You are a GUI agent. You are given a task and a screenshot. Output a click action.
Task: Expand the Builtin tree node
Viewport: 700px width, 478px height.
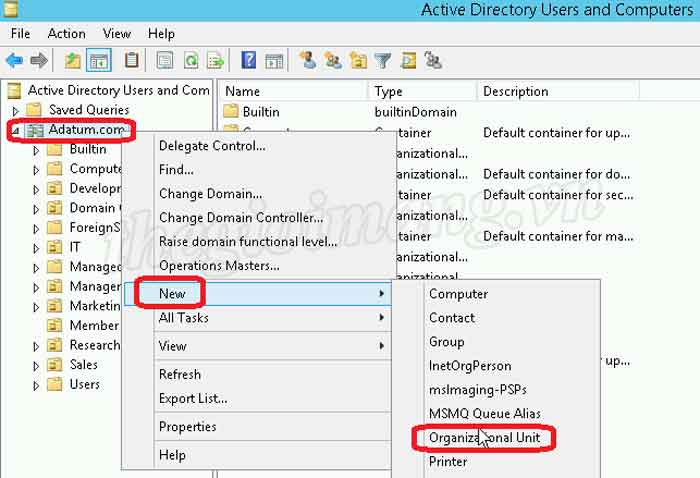36,150
